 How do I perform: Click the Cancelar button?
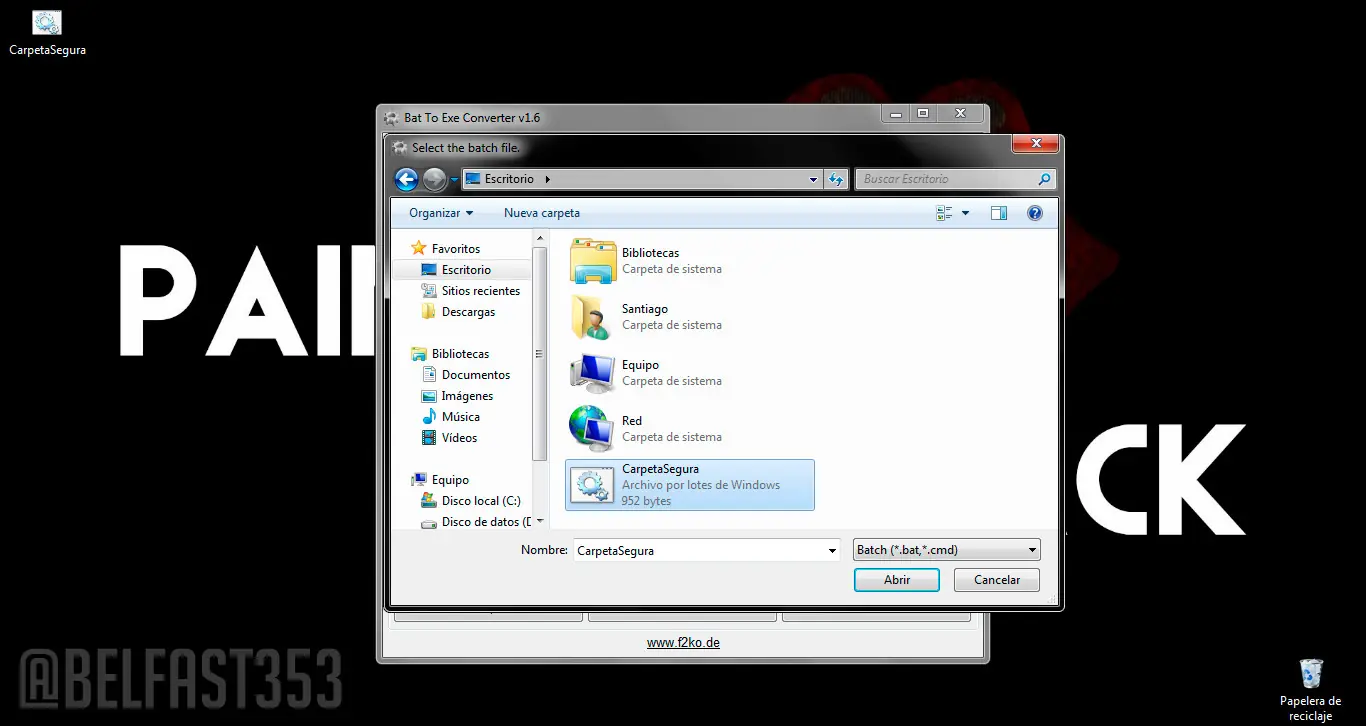[x=997, y=580]
